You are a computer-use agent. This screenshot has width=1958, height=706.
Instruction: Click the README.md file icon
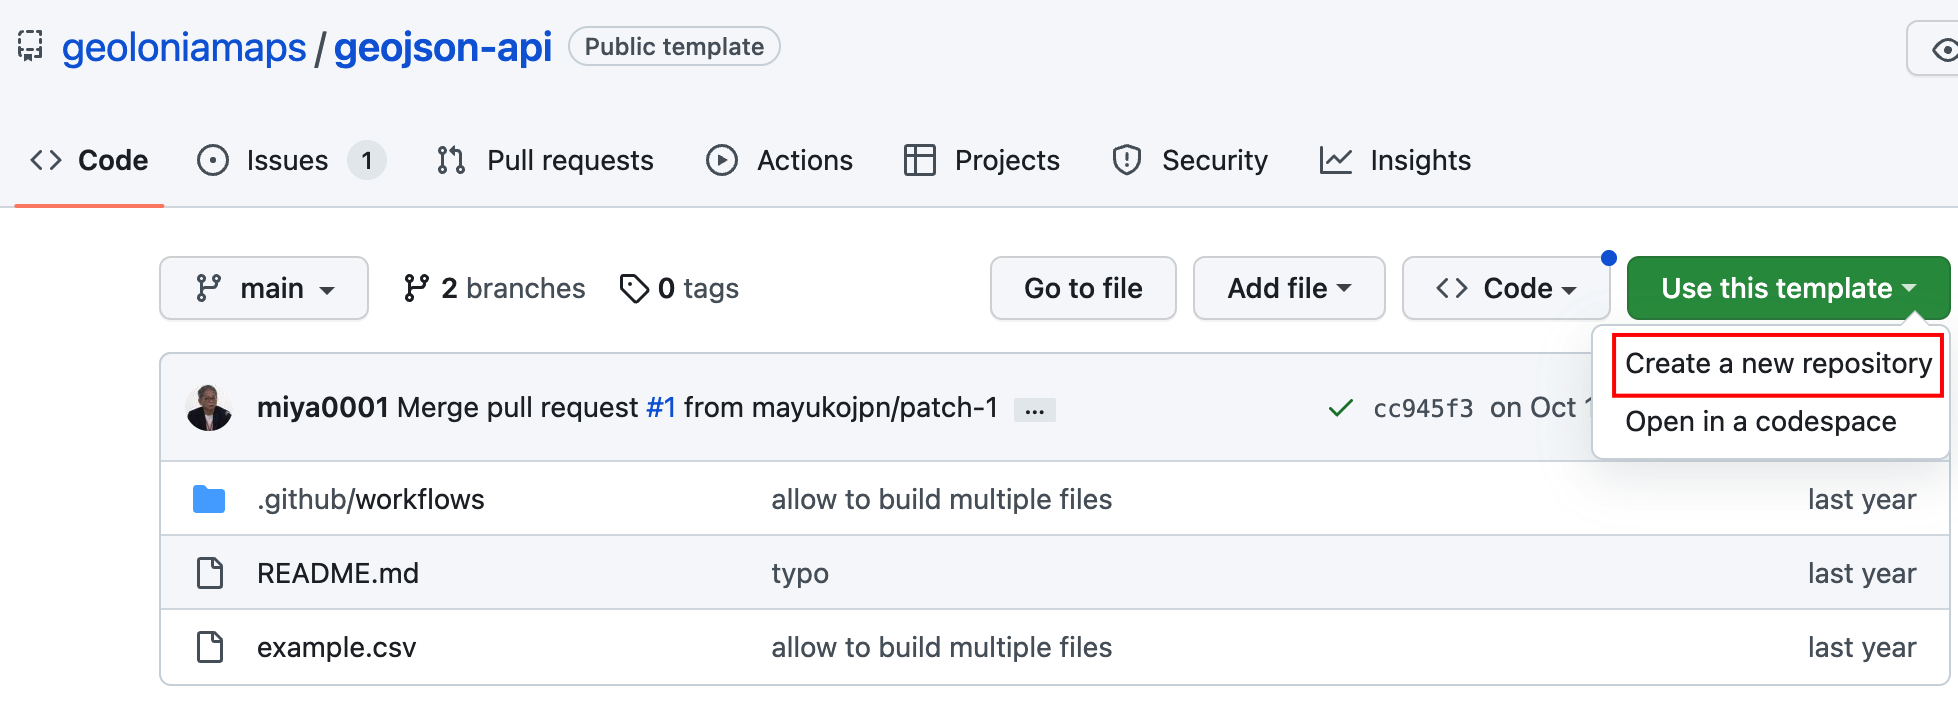(210, 573)
